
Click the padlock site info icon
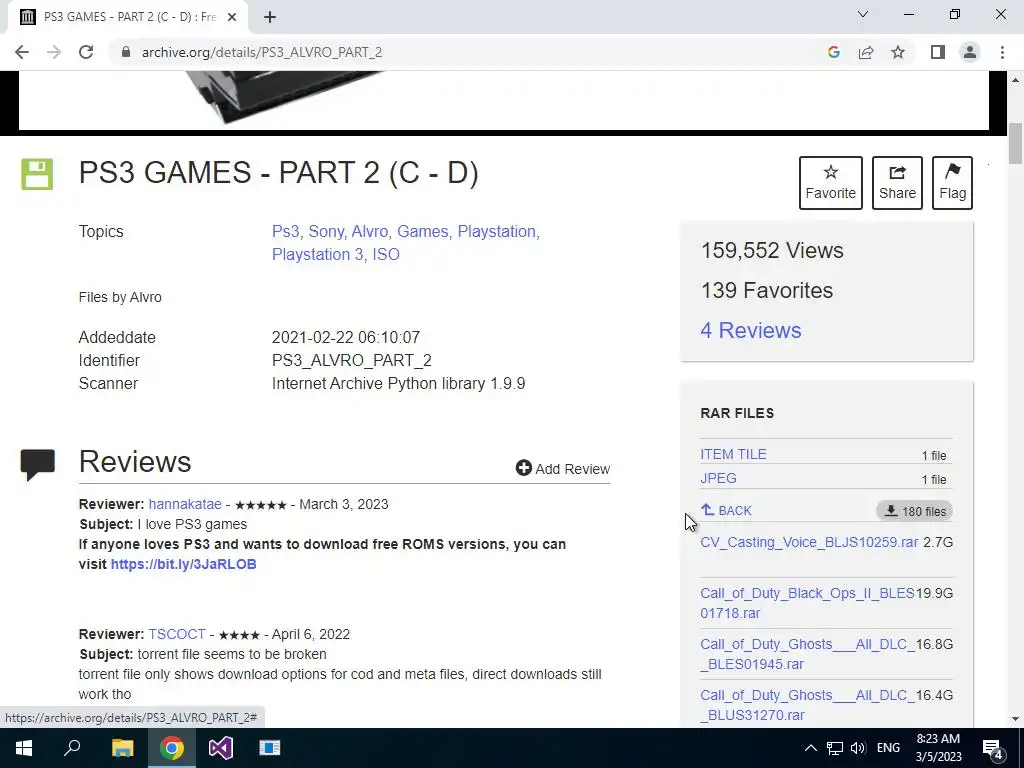click(x=126, y=52)
